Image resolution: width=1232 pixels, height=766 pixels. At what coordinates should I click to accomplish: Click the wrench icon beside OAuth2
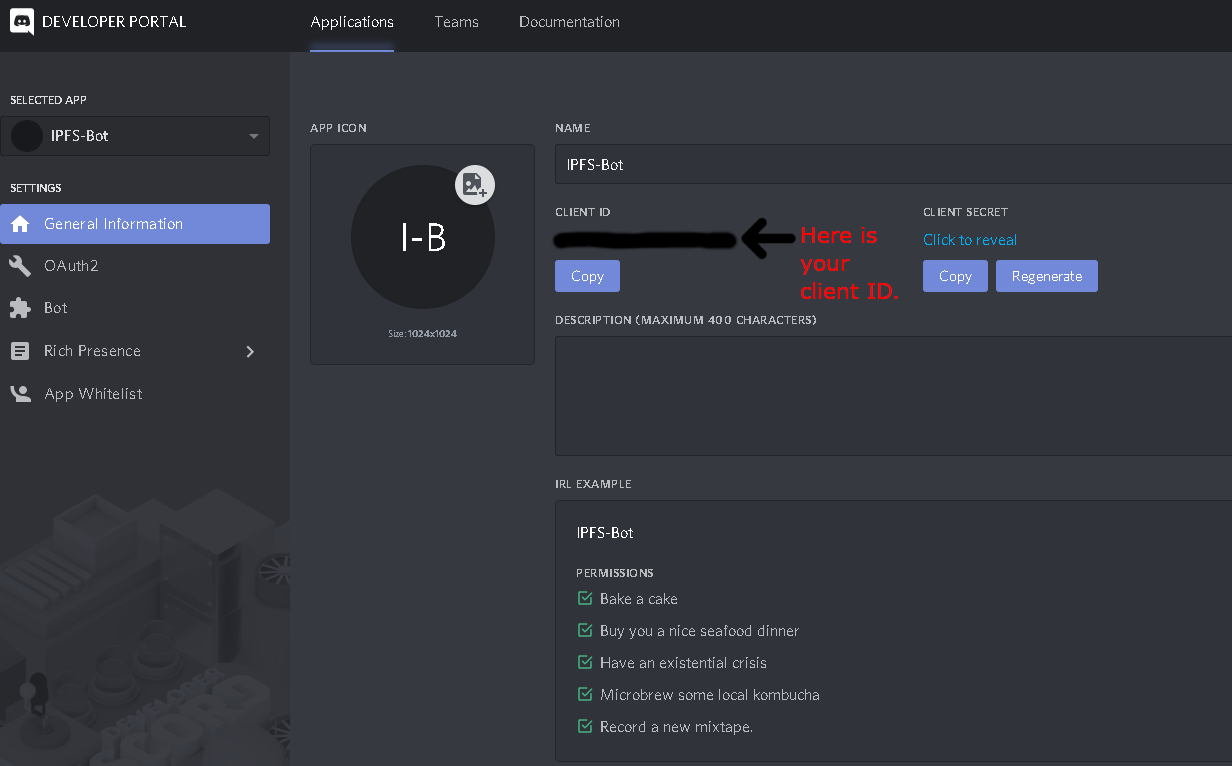20,266
